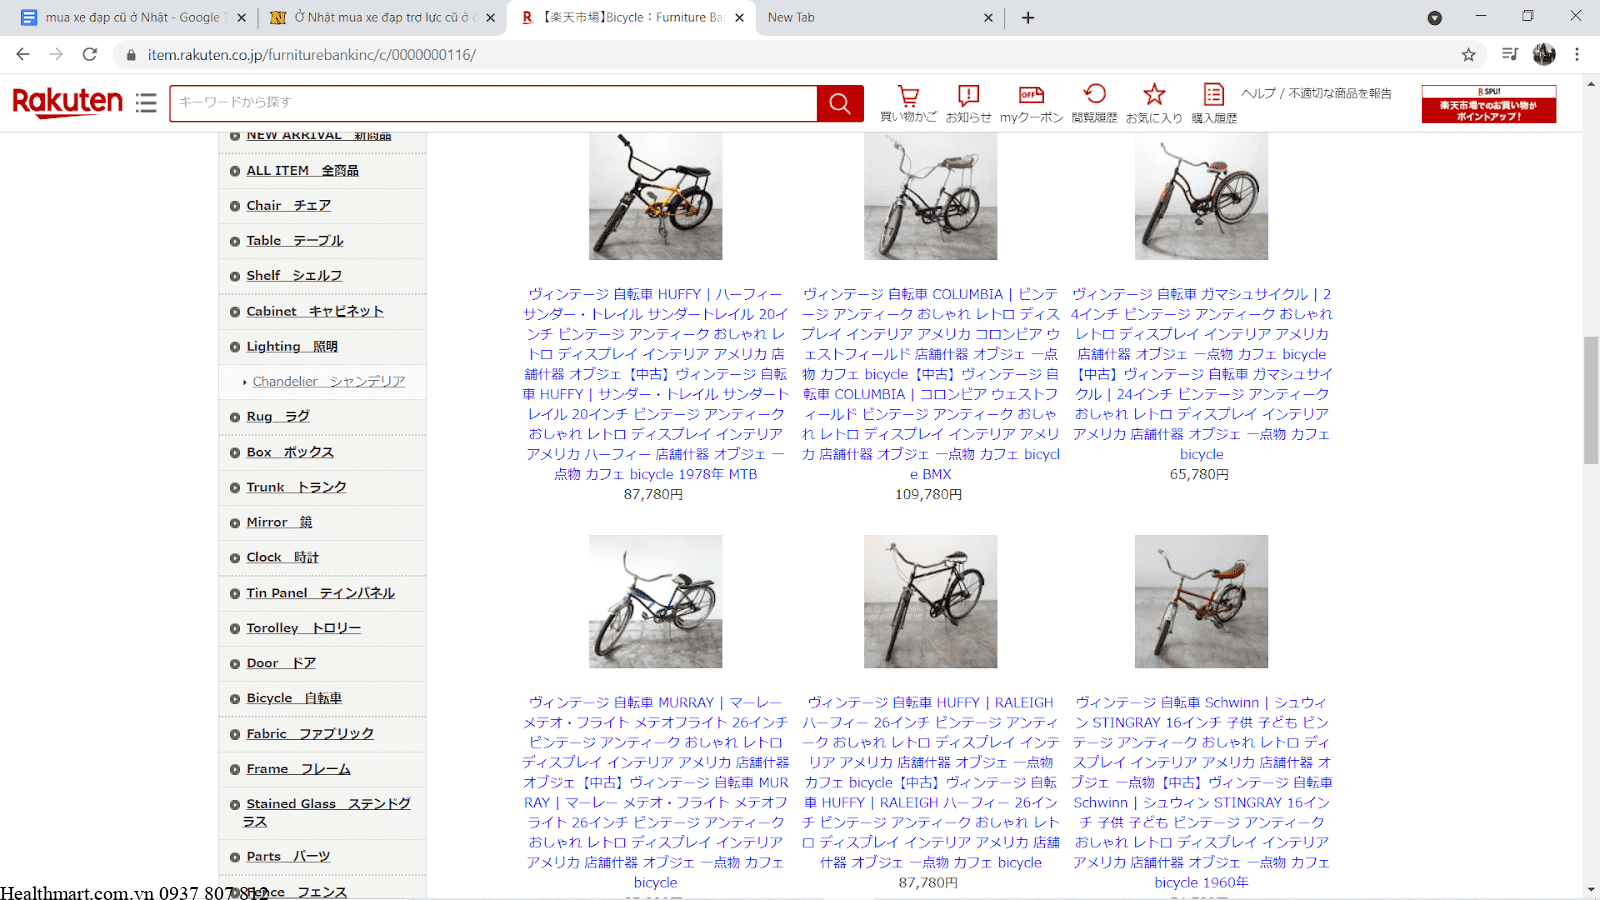Switch to the New Tab tab
This screenshot has height=900, width=1600.
pyautogui.click(x=881, y=17)
